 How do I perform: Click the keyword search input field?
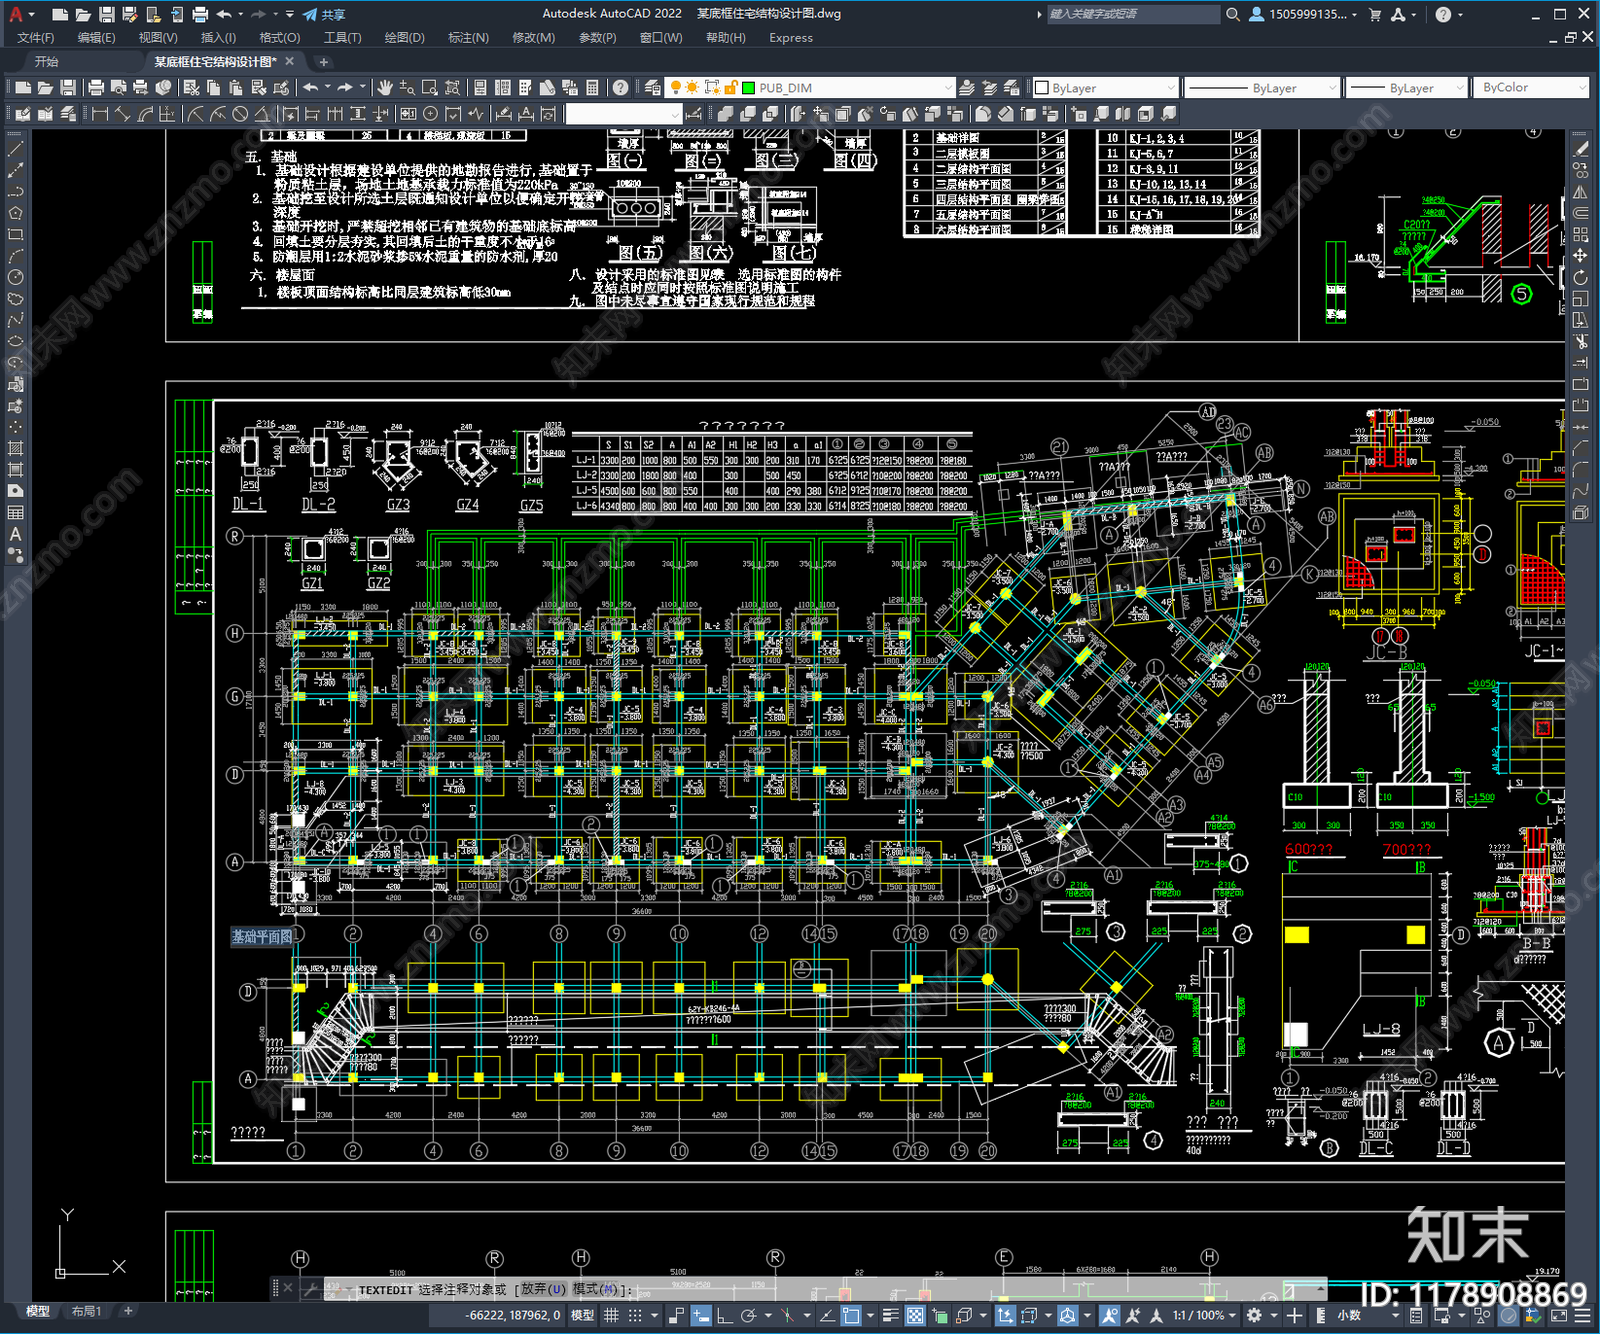pyautogui.click(x=1132, y=14)
